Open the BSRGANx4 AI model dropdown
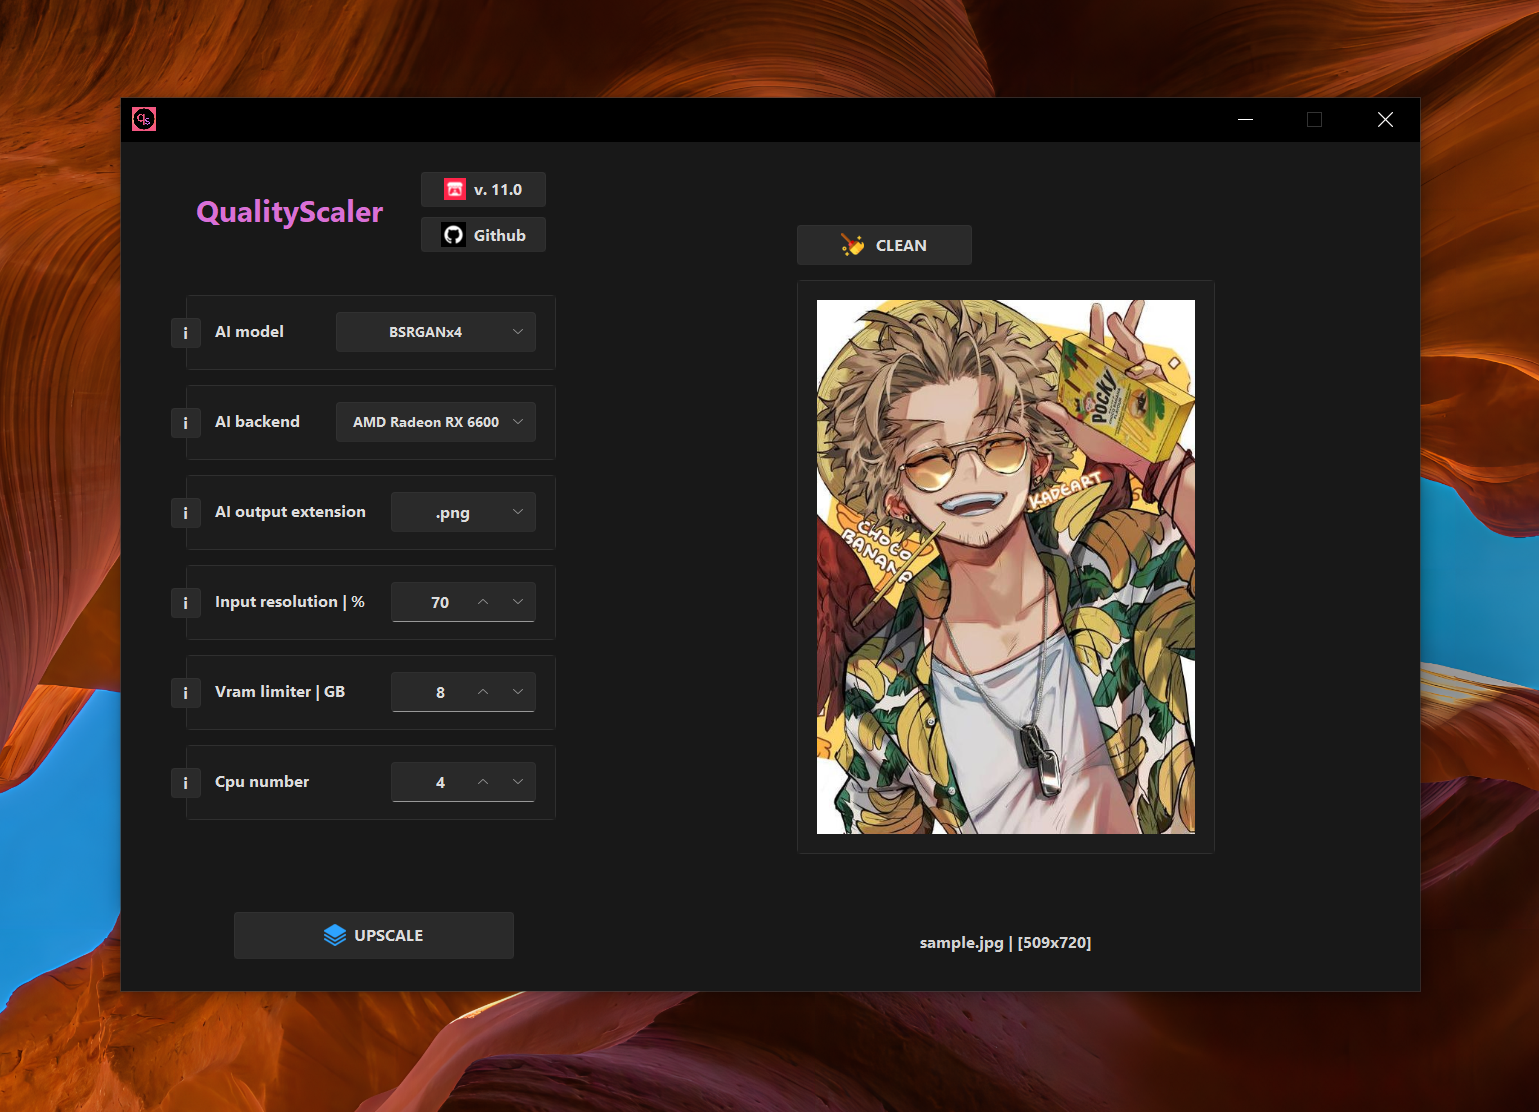Screen dimensions: 1539x1112 436,332
